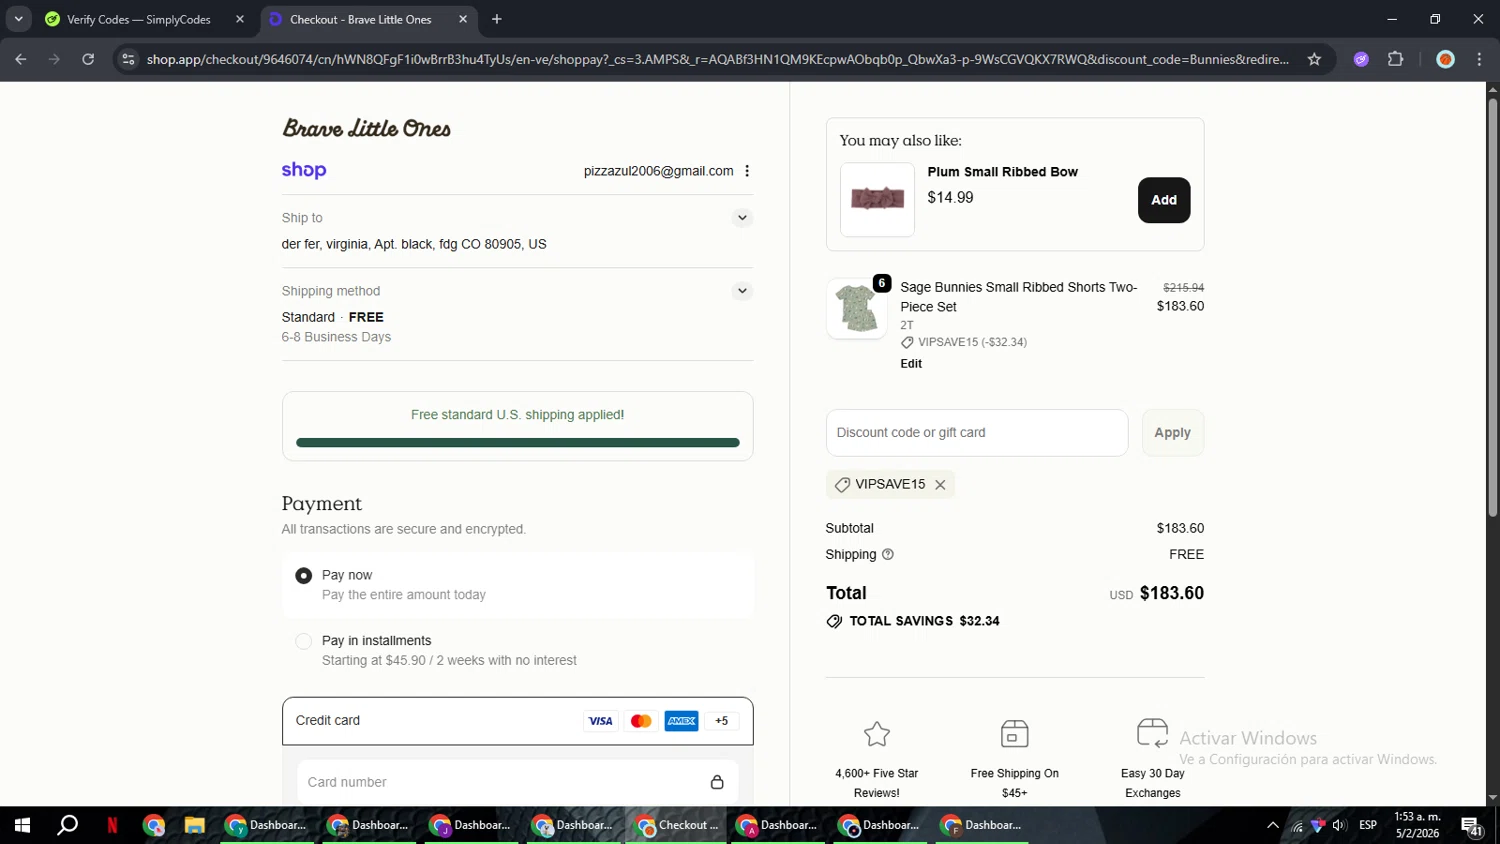
Task: Click the Plum Small Ribbed Bow title
Action: tap(1002, 172)
